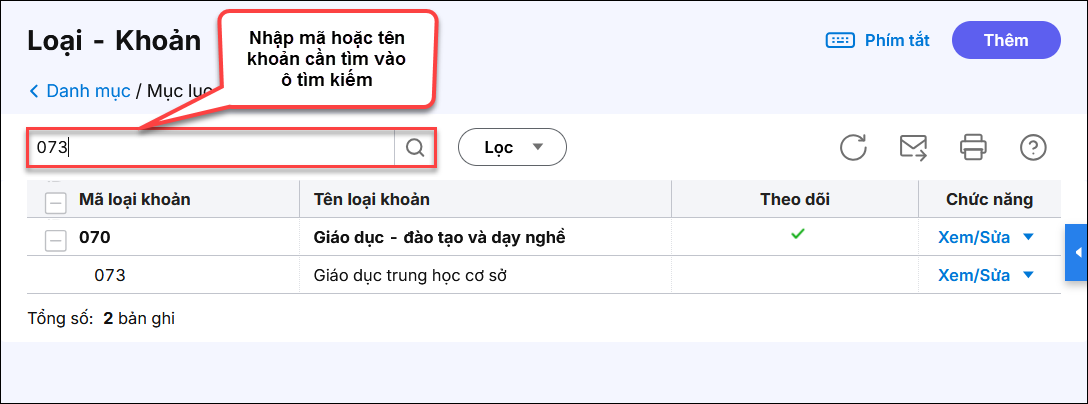This screenshot has height=404, width=1088.
Task: Click the back chevron before Danh mục
Action: (x=35, y=91)
